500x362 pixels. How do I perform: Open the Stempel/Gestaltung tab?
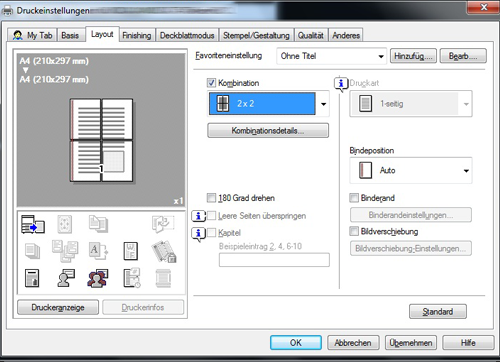click(256, 35)
